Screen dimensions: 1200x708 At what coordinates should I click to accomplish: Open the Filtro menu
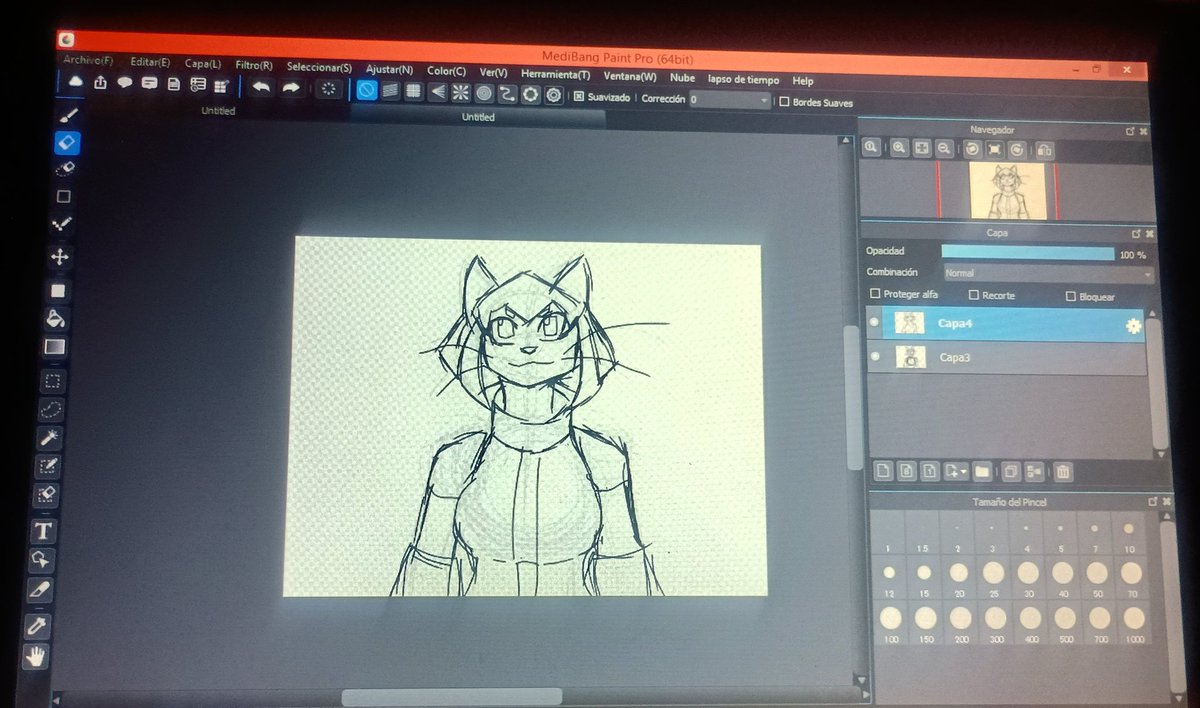coord(254,66)
